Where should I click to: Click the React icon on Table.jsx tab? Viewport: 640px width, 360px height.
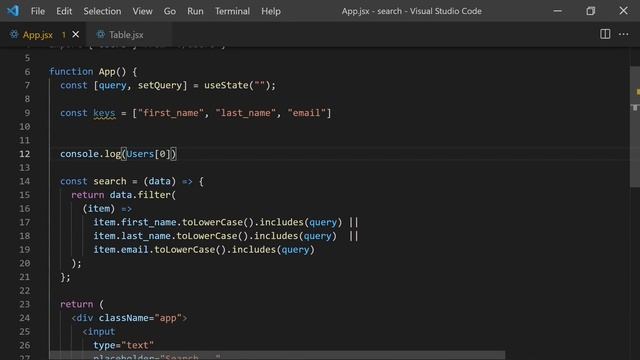100,35
